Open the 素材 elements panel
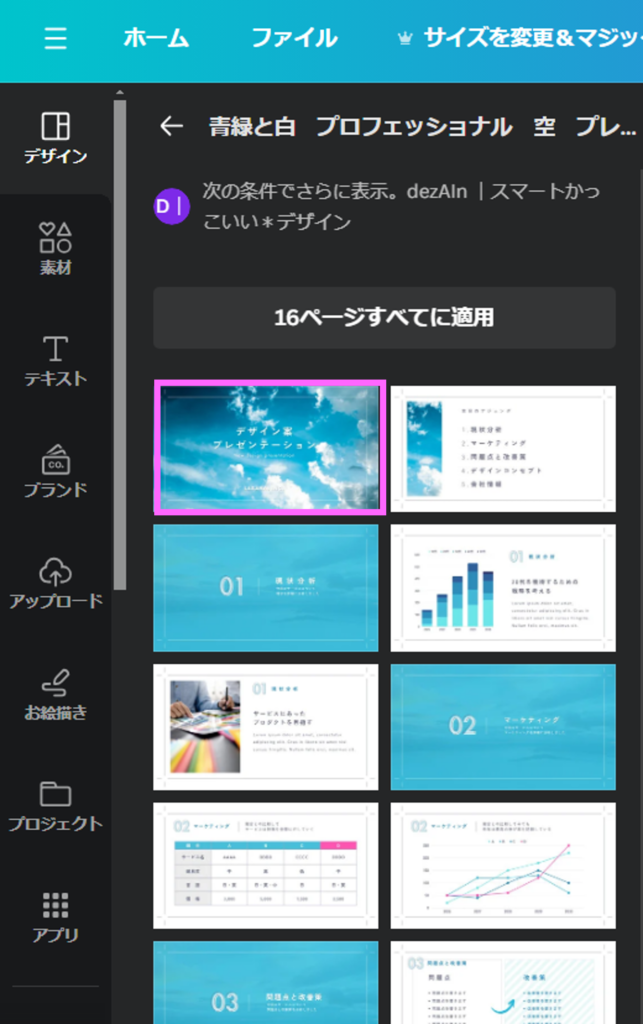Screen dimensions: 643x1024 click(x=56, y=249)
